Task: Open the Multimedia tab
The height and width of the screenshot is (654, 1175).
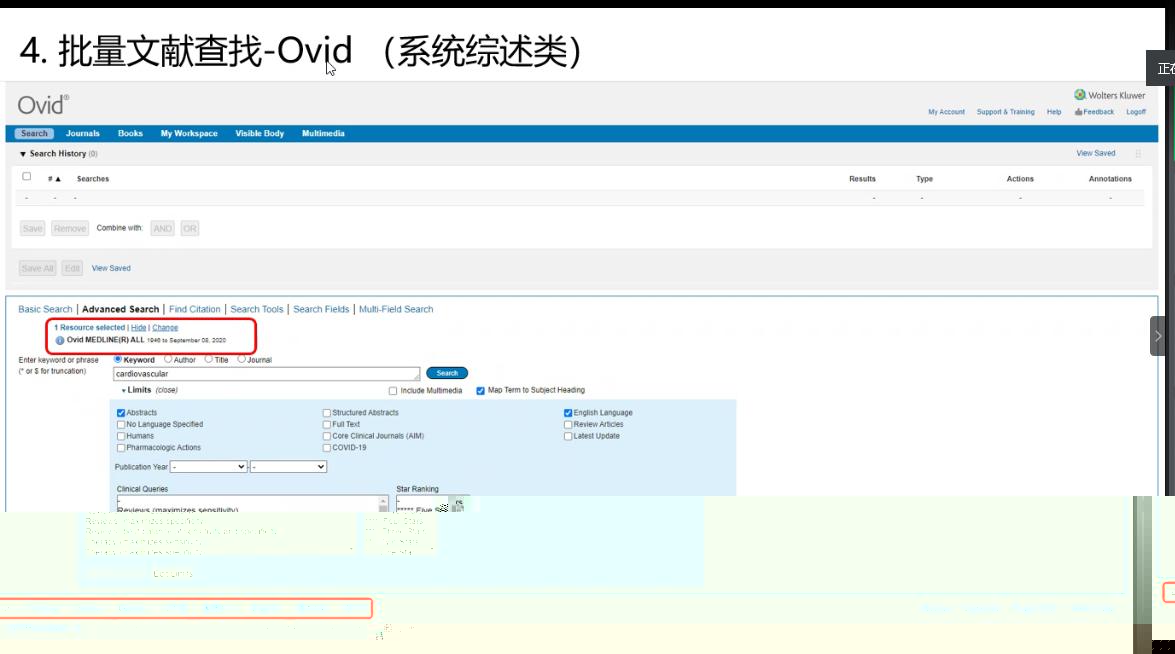Action: click(x=323, y=133)
